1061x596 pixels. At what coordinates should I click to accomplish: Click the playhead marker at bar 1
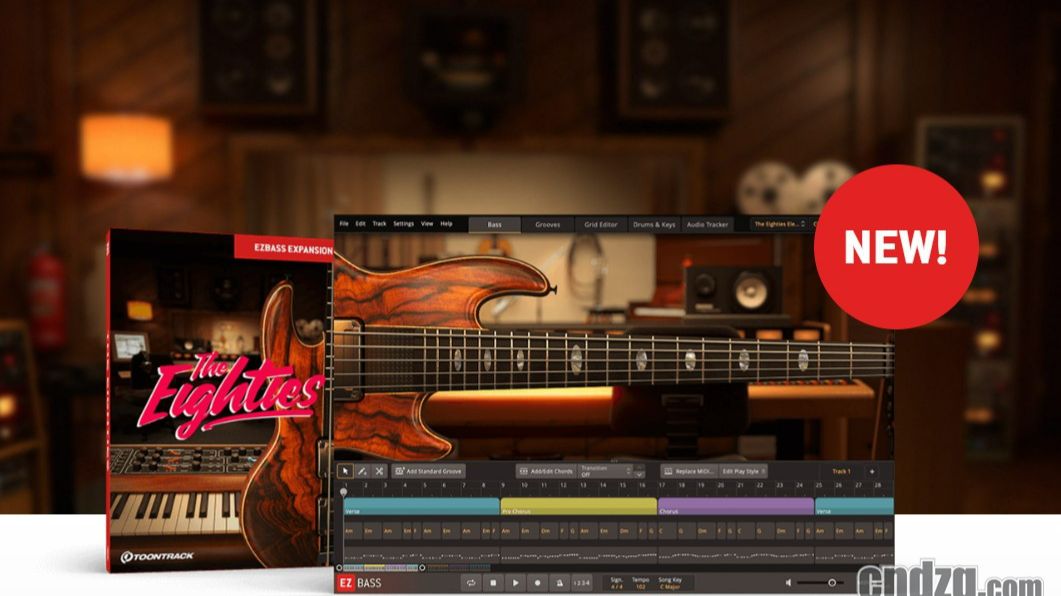coord(344,490)
